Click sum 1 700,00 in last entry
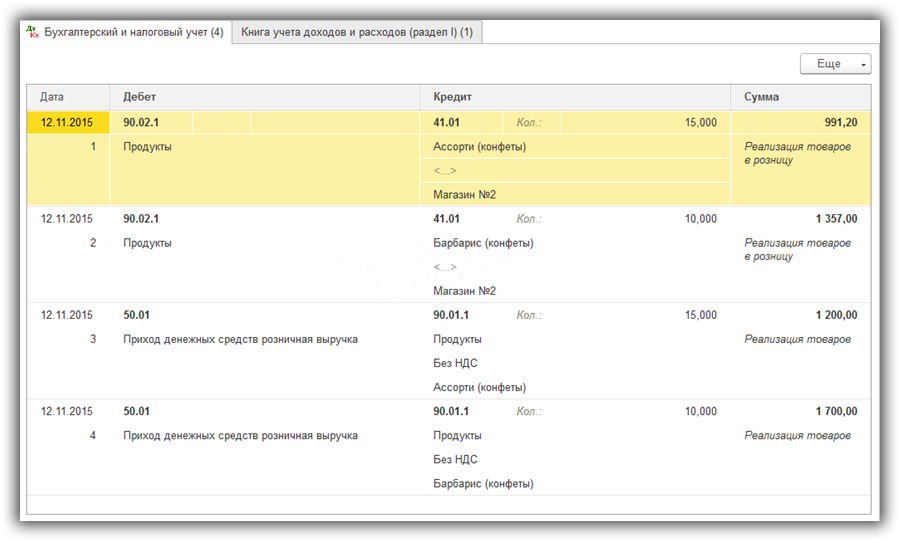This screenshot has height=541, width=900. [x=836, y=411]
